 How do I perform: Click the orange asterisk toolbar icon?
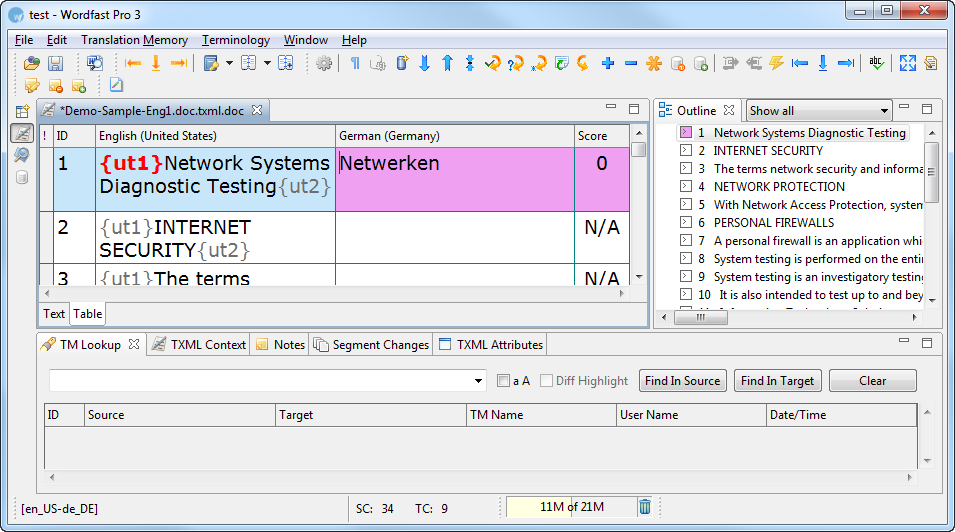click(654, 64)
